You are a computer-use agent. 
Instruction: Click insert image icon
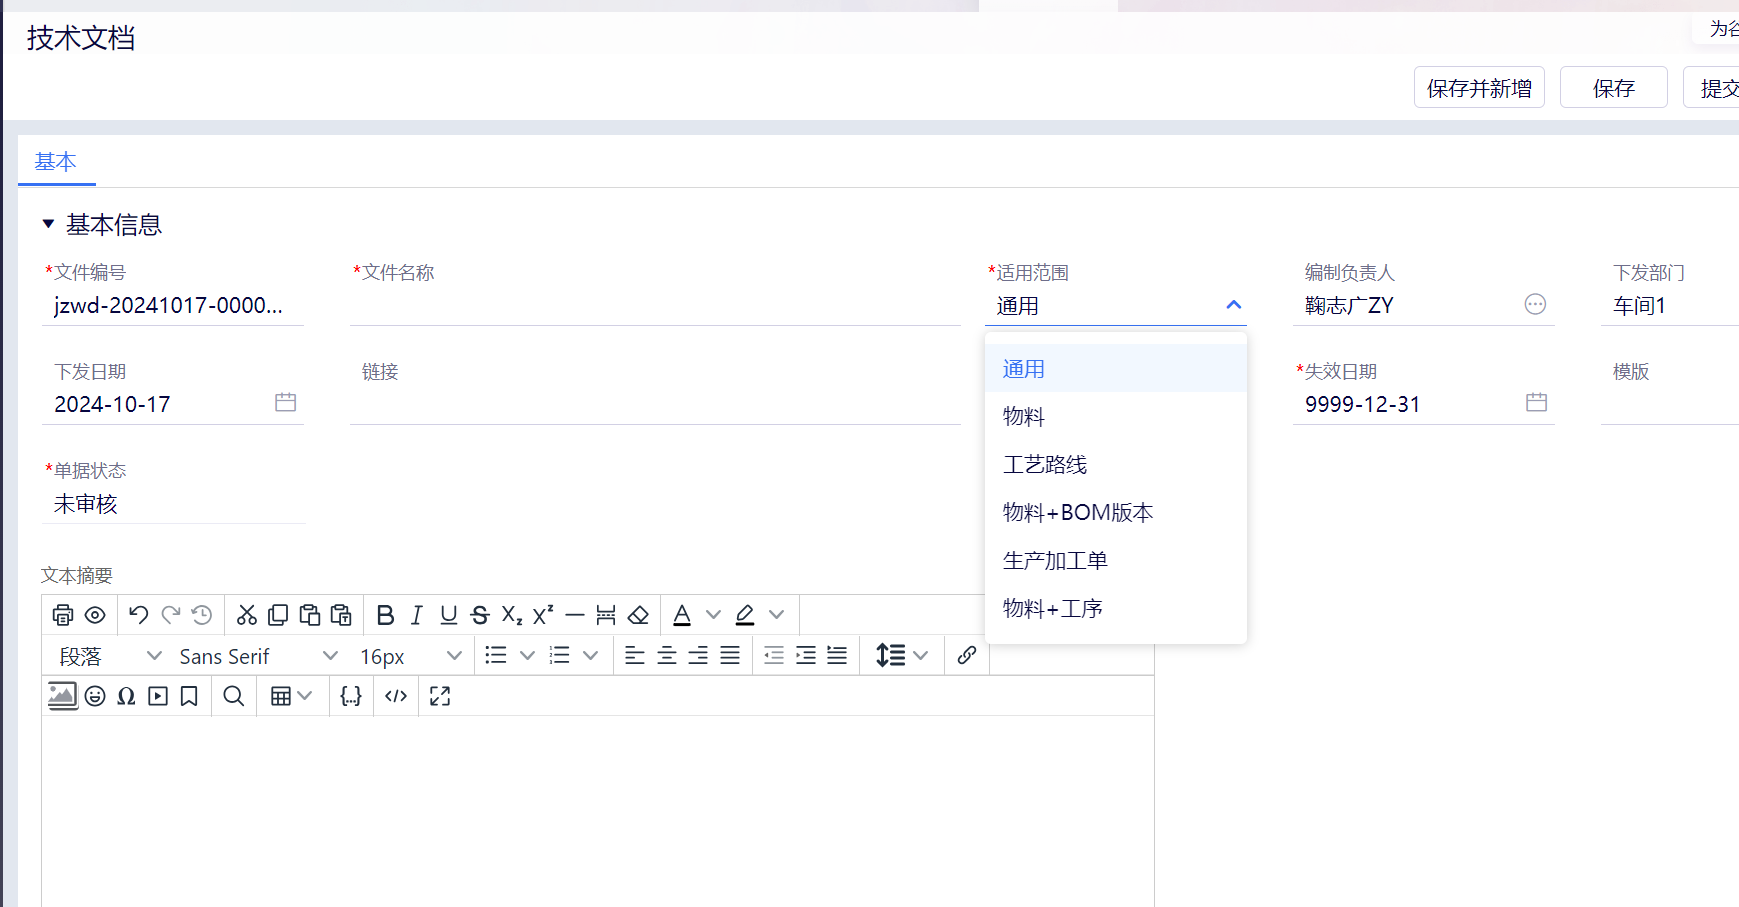63,695
